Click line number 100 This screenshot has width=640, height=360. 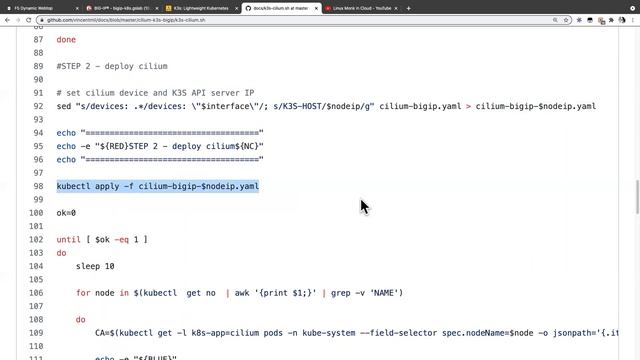point(36,213)
